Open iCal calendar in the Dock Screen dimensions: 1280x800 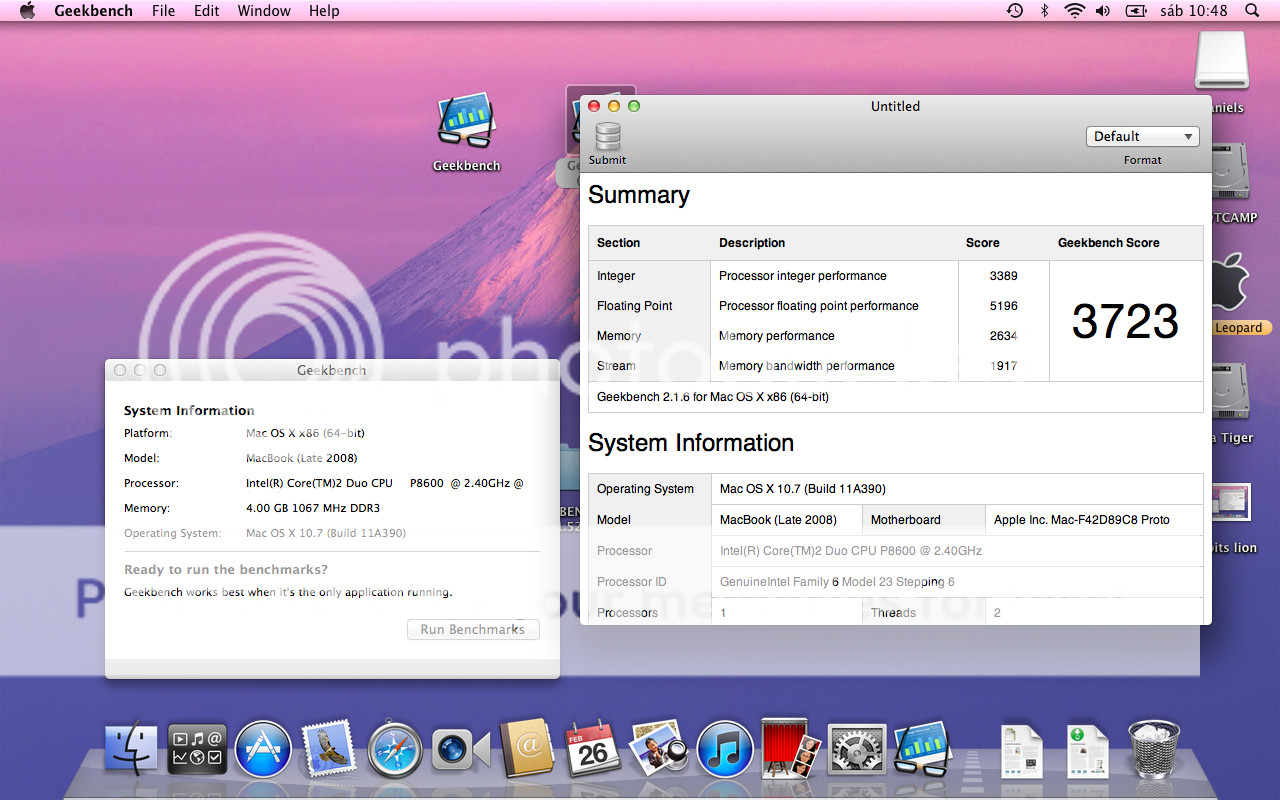coord(593,748)
